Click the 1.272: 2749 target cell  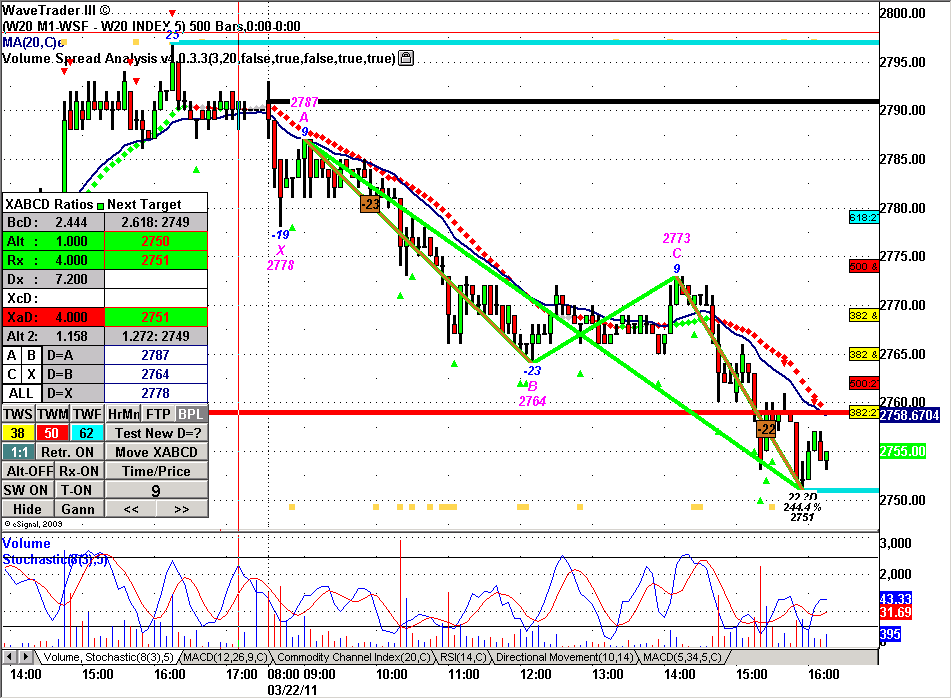click(156, 336)
